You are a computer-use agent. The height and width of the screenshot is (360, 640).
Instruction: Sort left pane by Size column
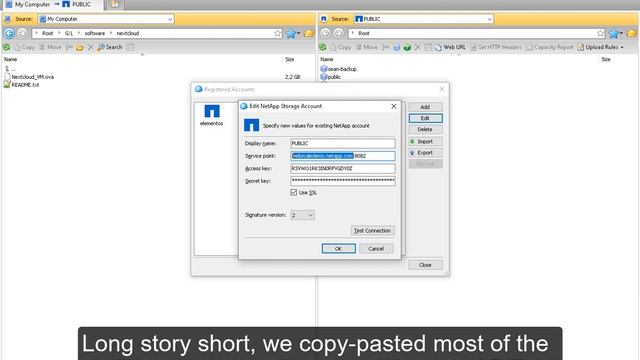290,59
